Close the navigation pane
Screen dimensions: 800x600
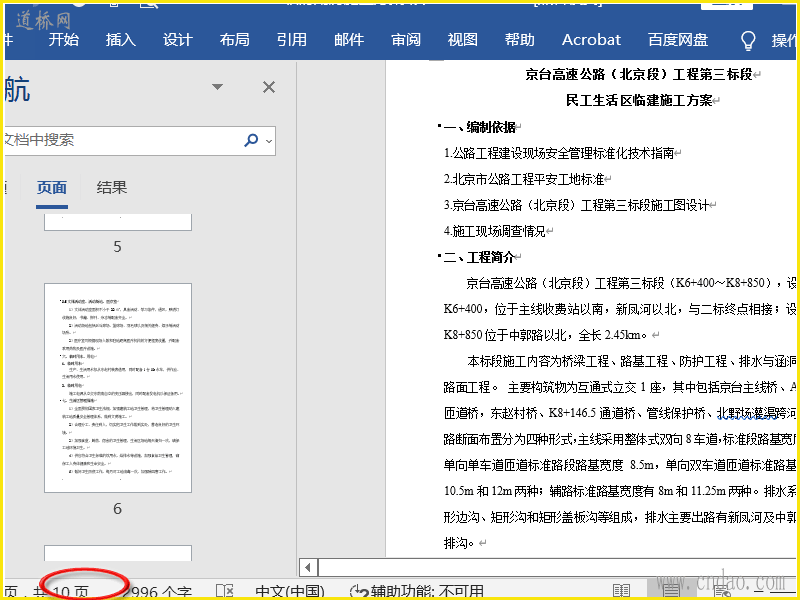(x=269, y=87)
